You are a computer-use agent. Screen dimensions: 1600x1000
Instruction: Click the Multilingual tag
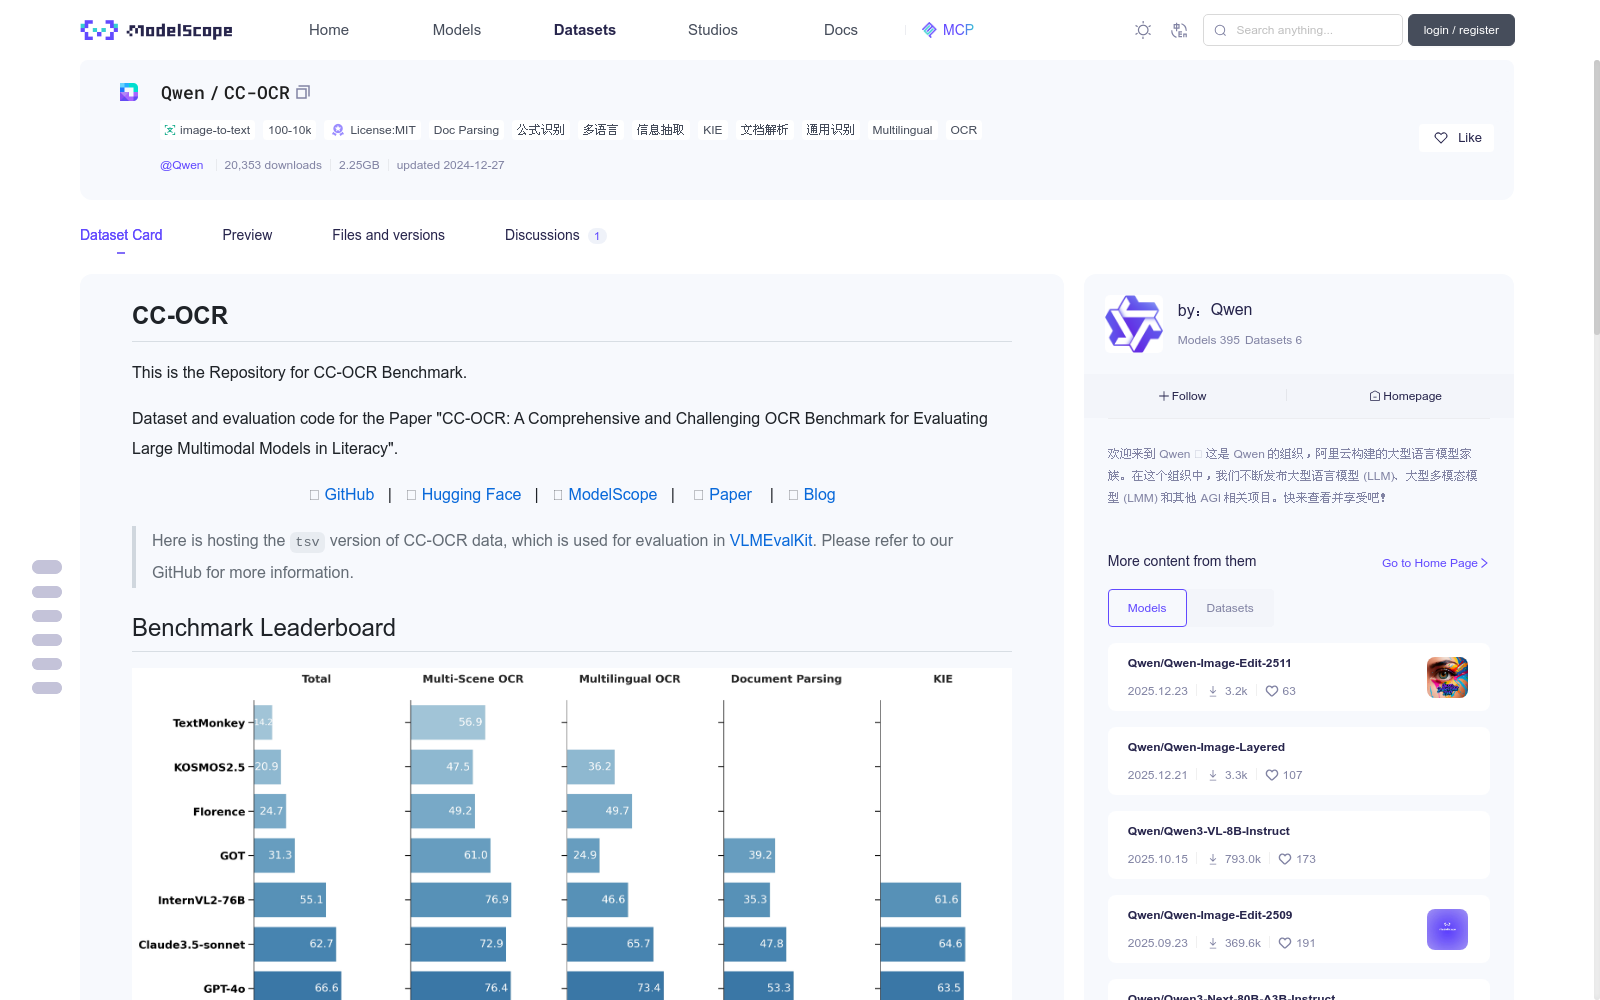(902, 130)
